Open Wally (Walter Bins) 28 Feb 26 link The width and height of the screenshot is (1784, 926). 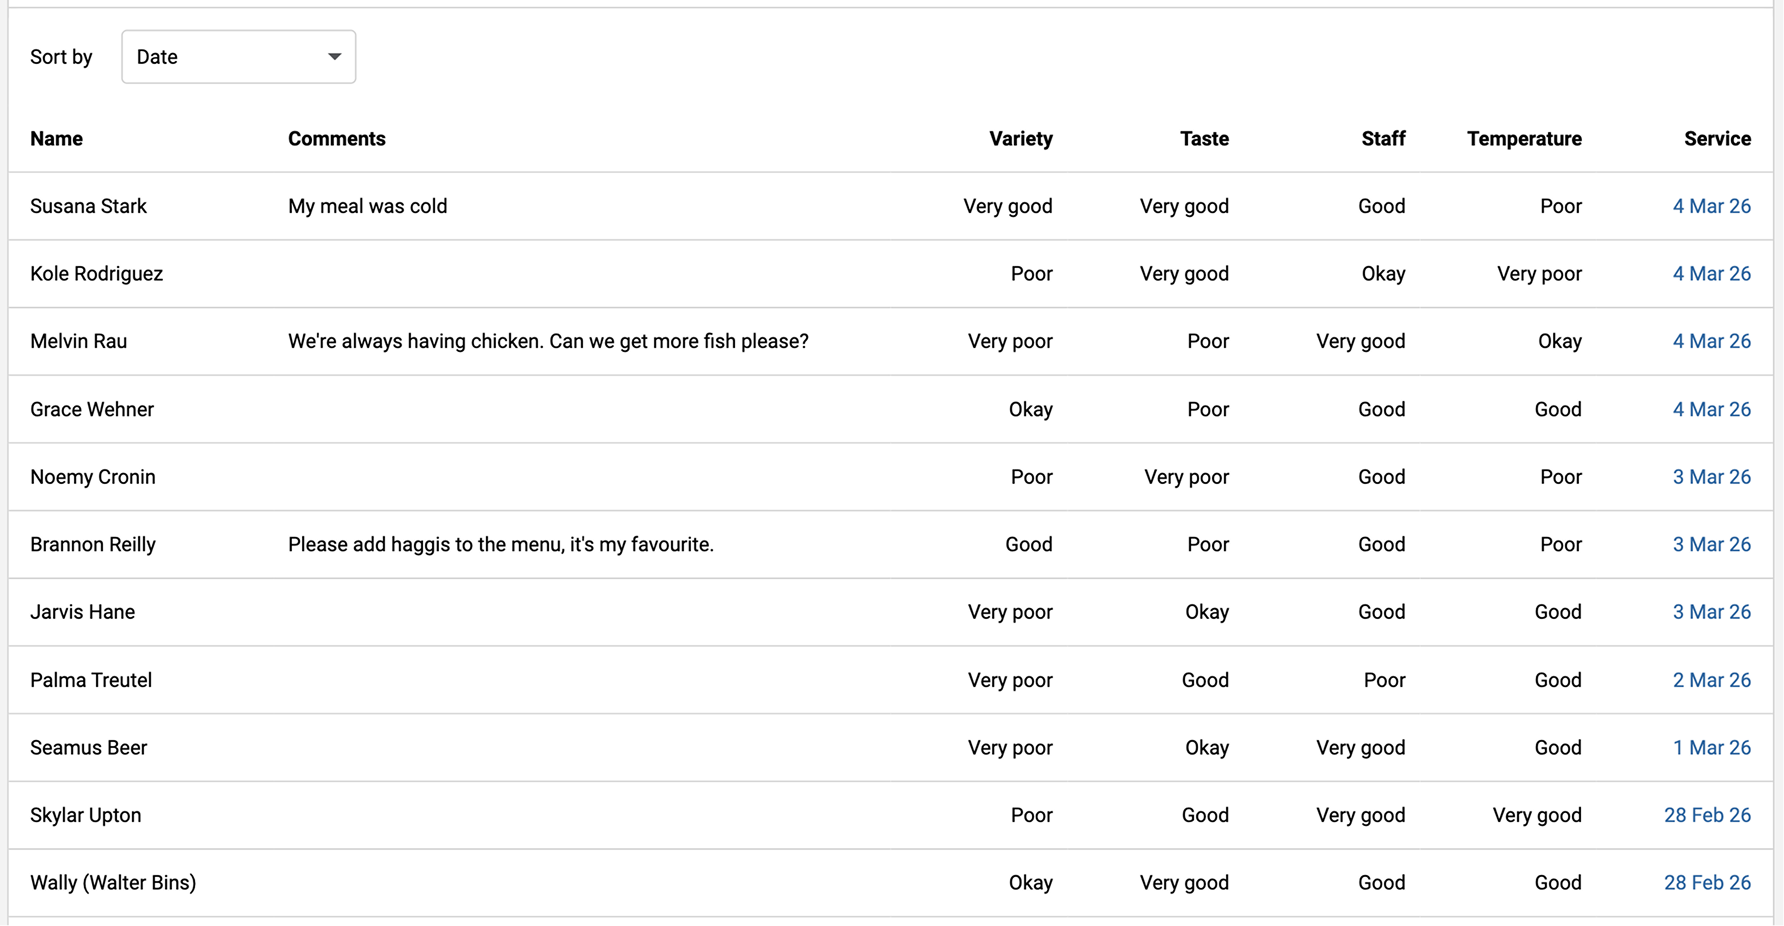tap(1707, 883)
